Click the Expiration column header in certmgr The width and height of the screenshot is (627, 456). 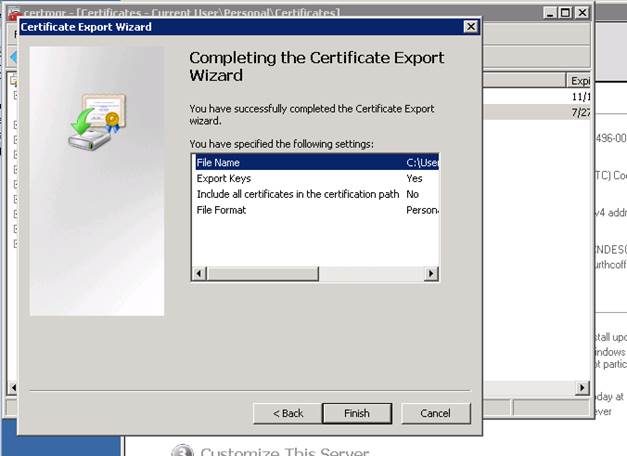click(x=580, y=80)
